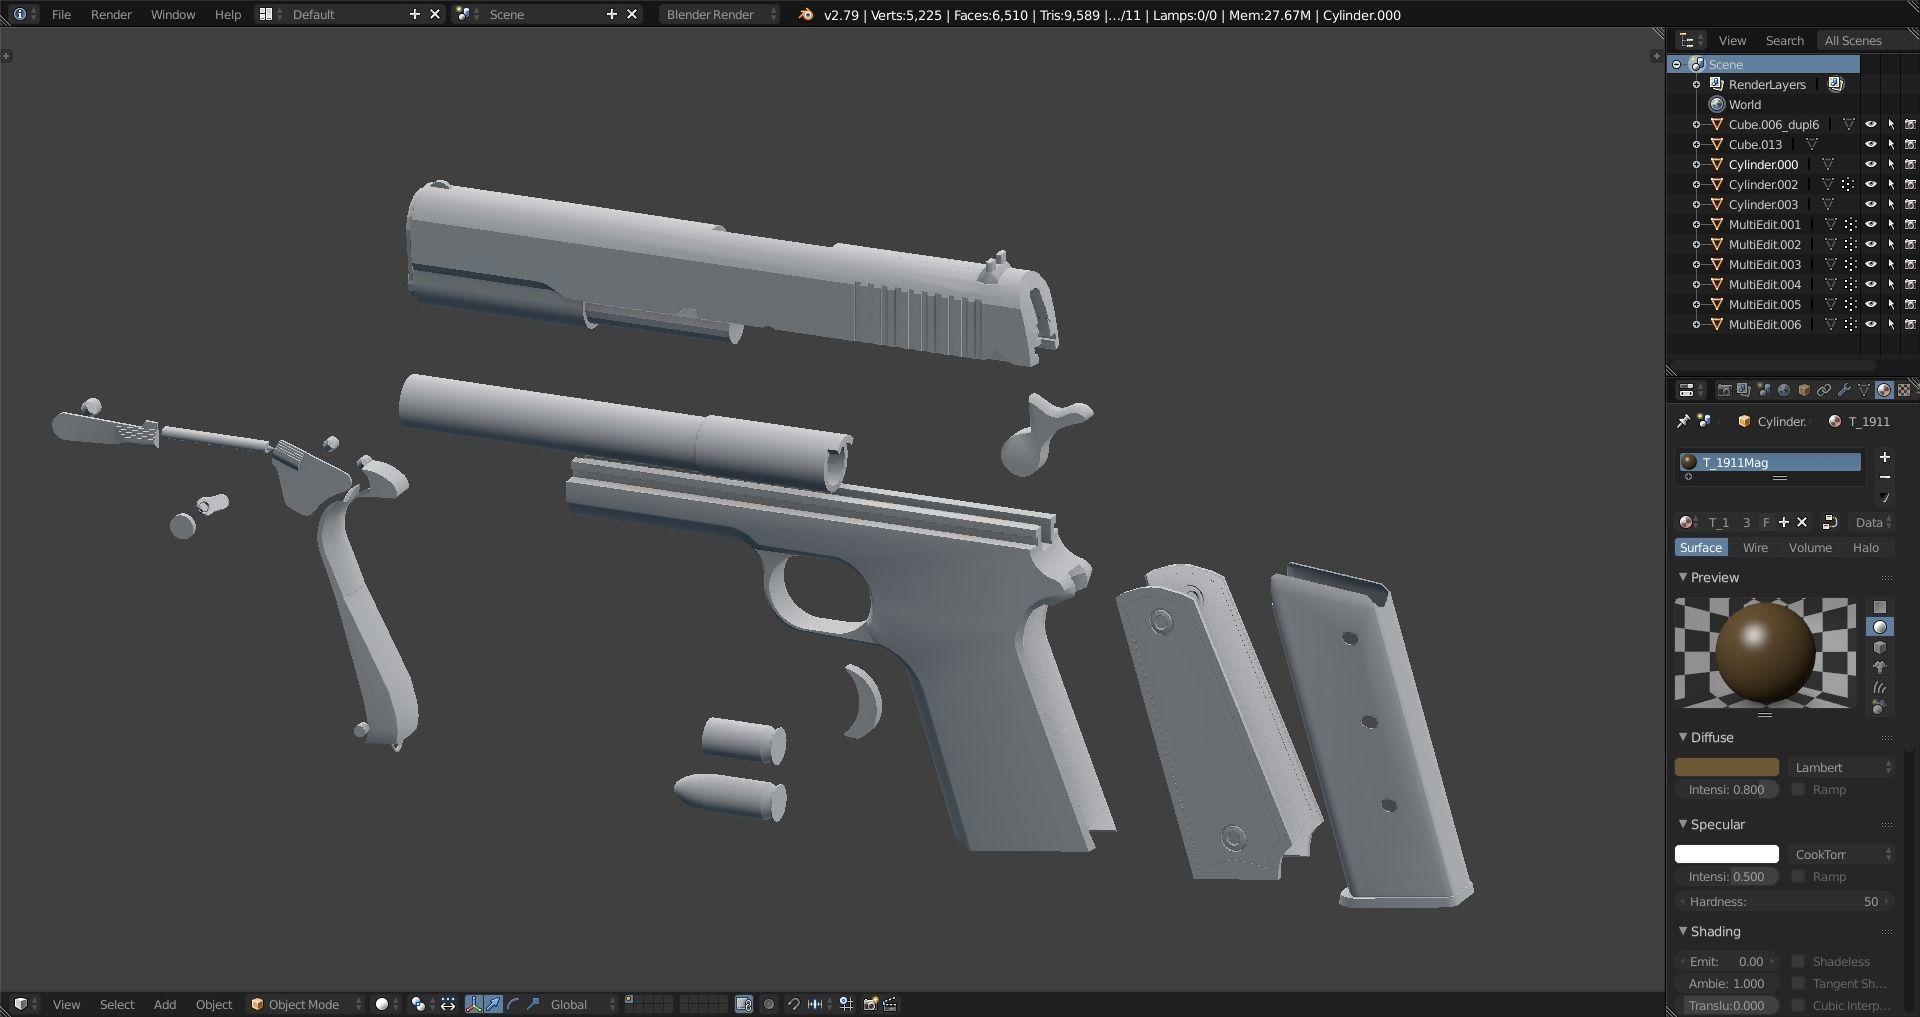Expand Cube.006_dupl6 in the outliner
The image size is (1920, 1017).
point(1696,124)
